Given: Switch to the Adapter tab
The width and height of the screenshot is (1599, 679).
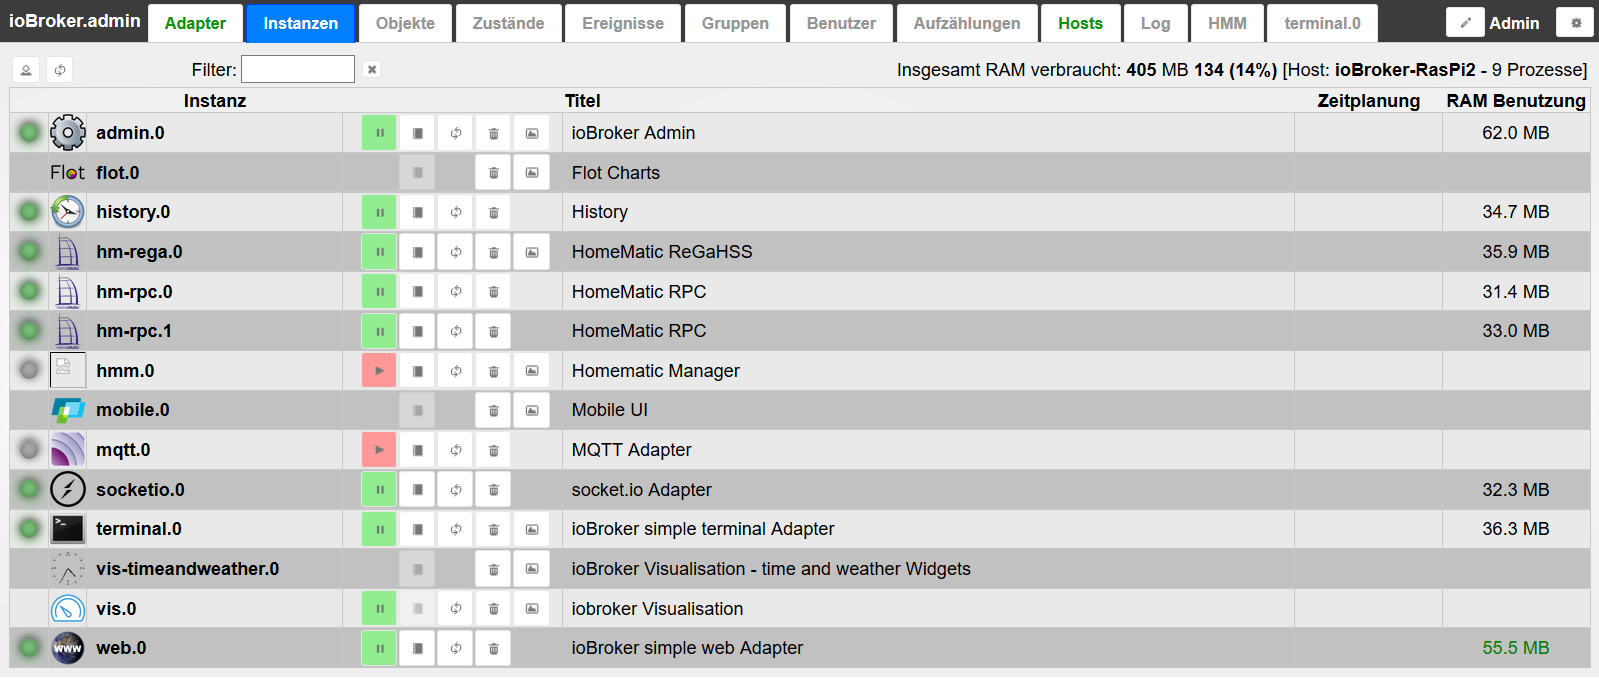Looking at the screenshot, I should tap(195, 23).
